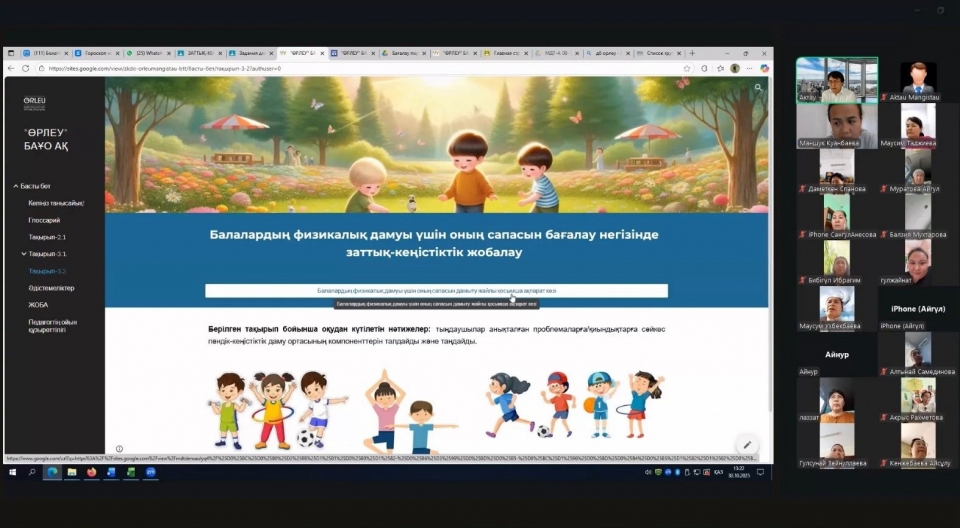Open the ЖОБА page link
Screen dimensions: 960x528
pos(38,305)
